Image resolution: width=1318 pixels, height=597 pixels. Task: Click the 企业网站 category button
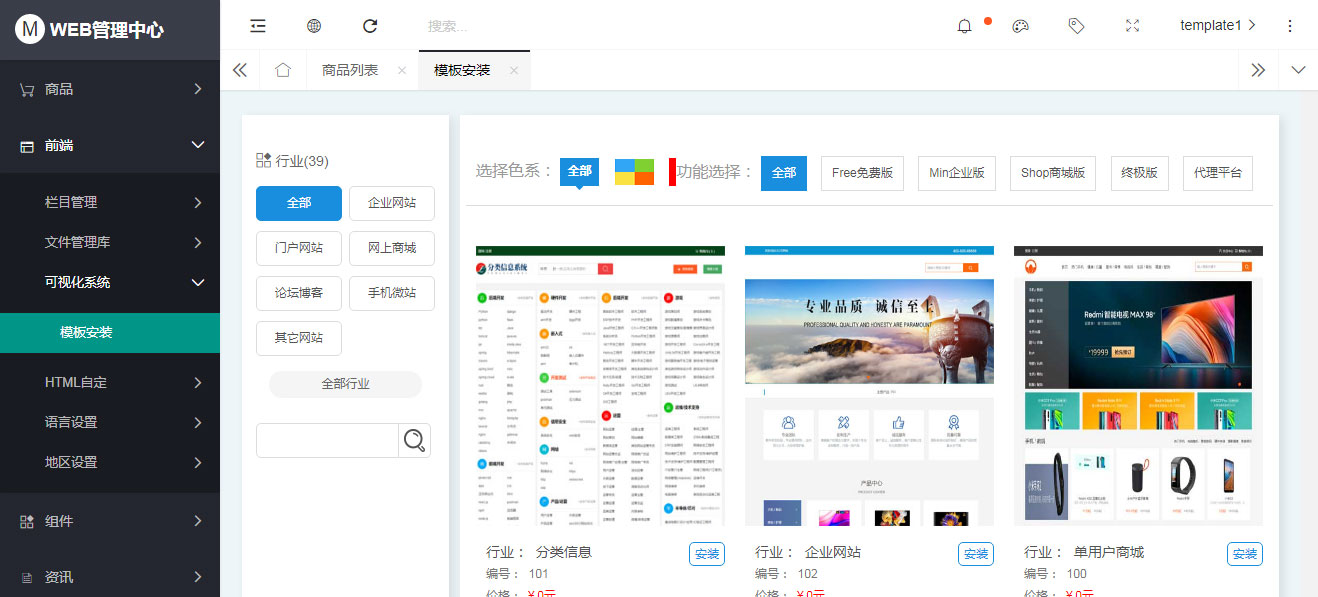(x=391, y=203)
